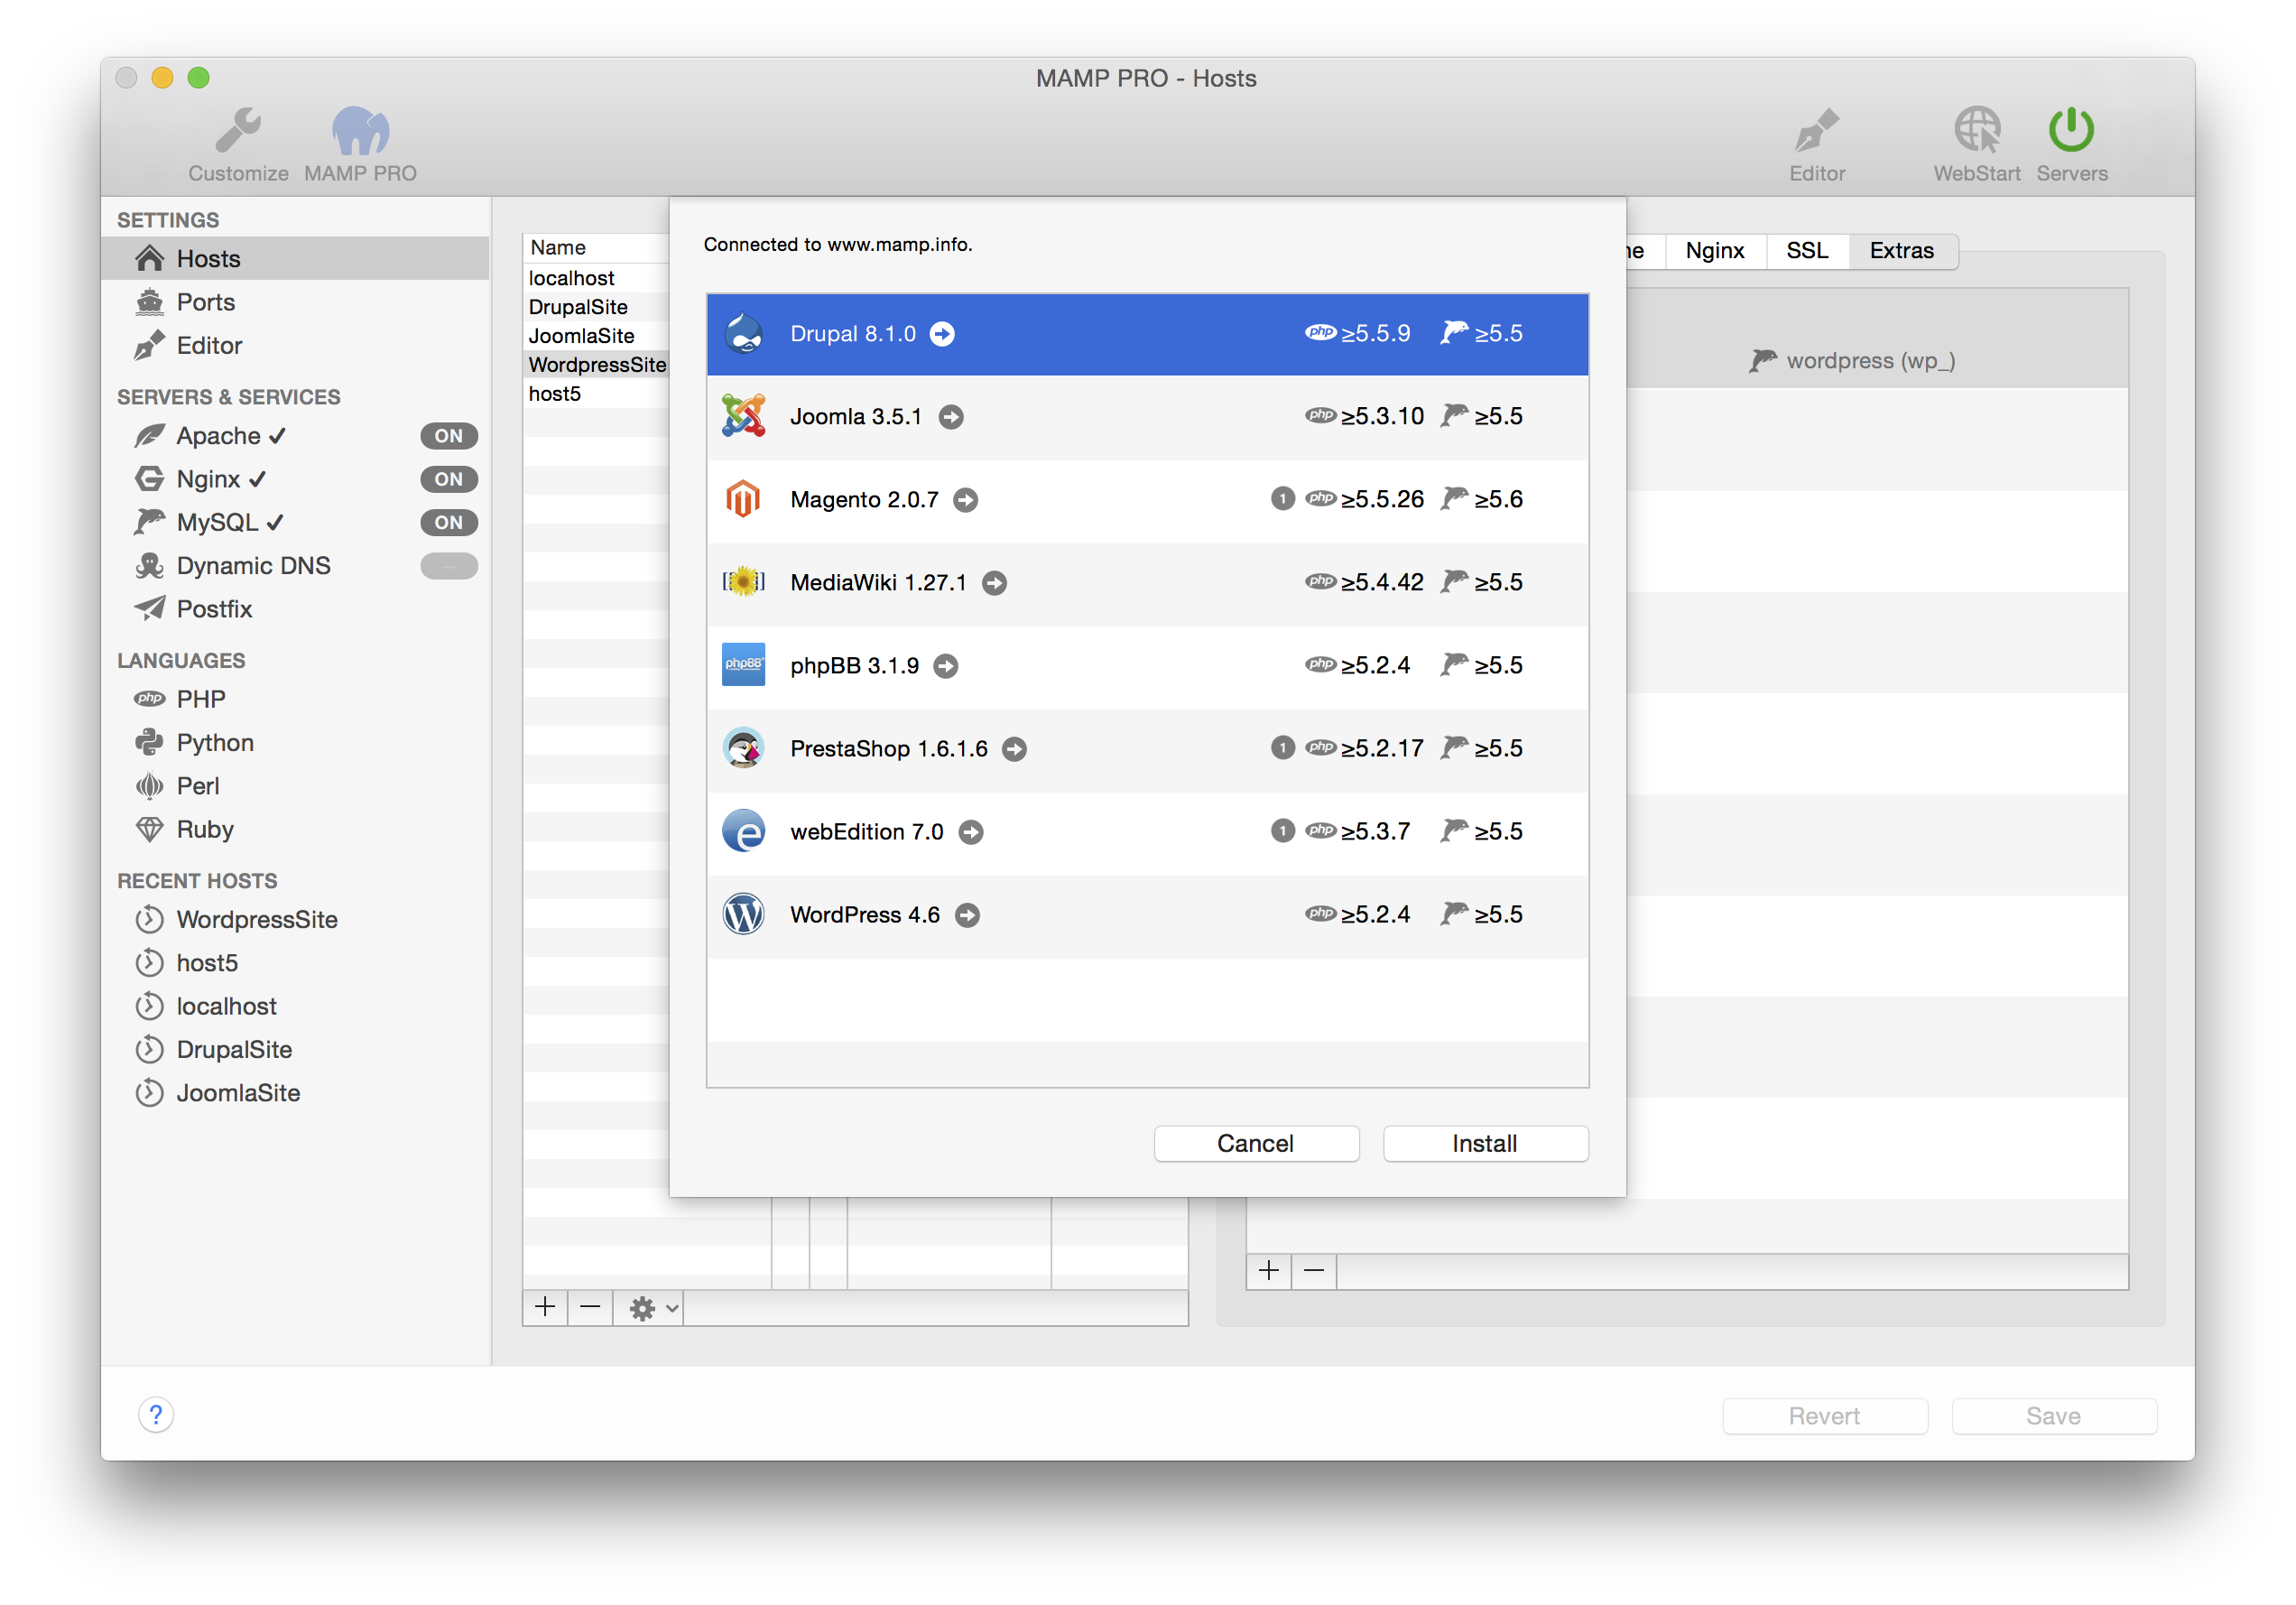
Task: Select the PrestaShop penguin logo
Action: pyautogui.click(x=743, y=748)
